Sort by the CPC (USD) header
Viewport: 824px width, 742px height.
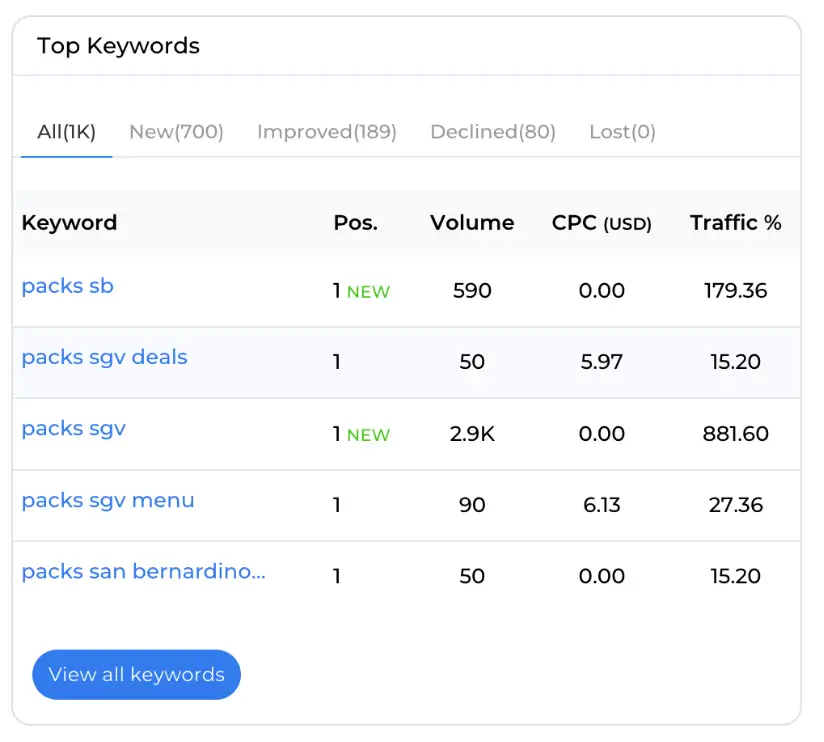tap(601, 223)
